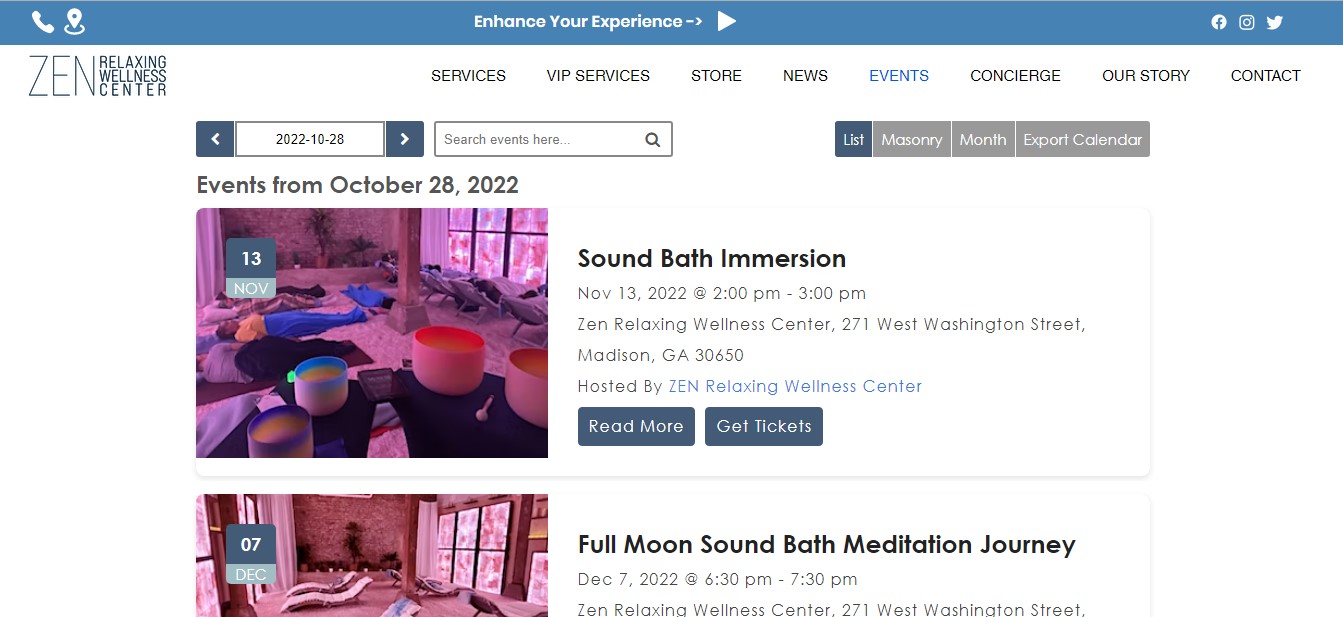Click Enhance Your Experience banner text
The height and width of the screenshot is (617, 1343).
pyautogui.click(x=588, y=21)
